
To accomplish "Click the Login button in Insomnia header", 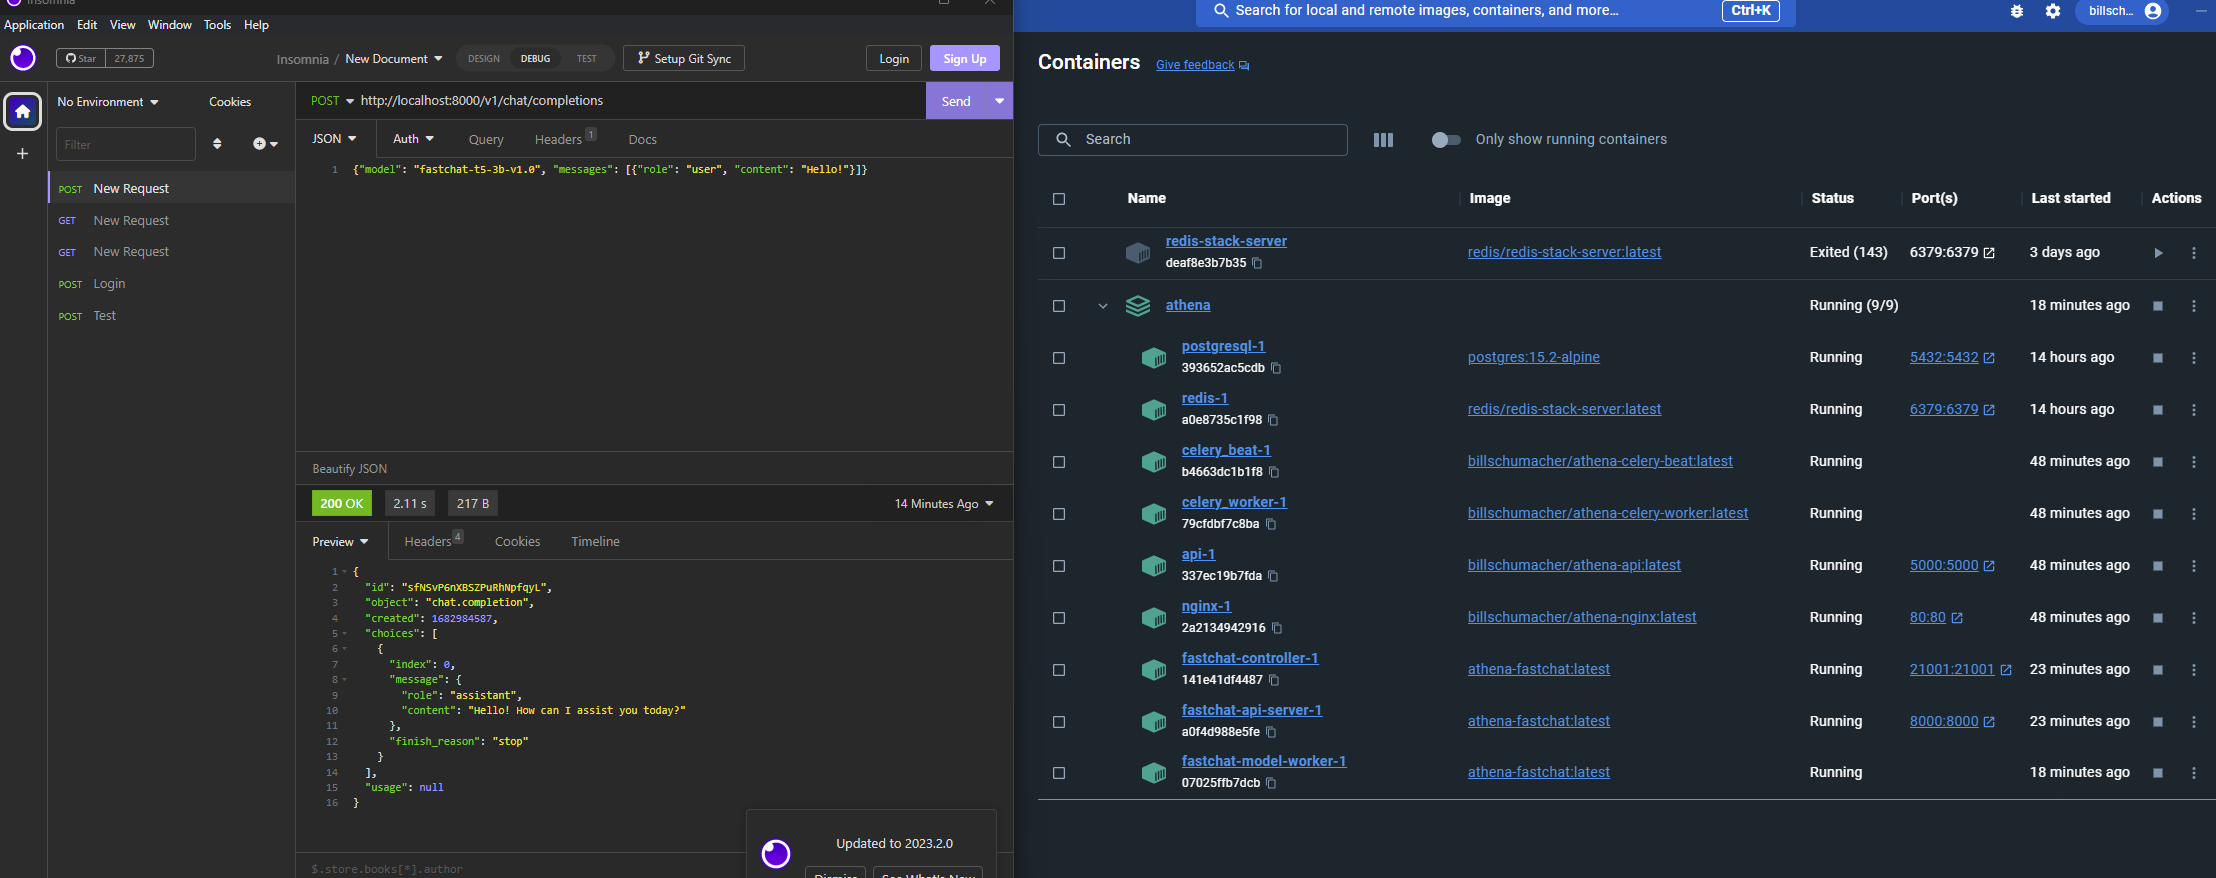I will pos(894,59).
